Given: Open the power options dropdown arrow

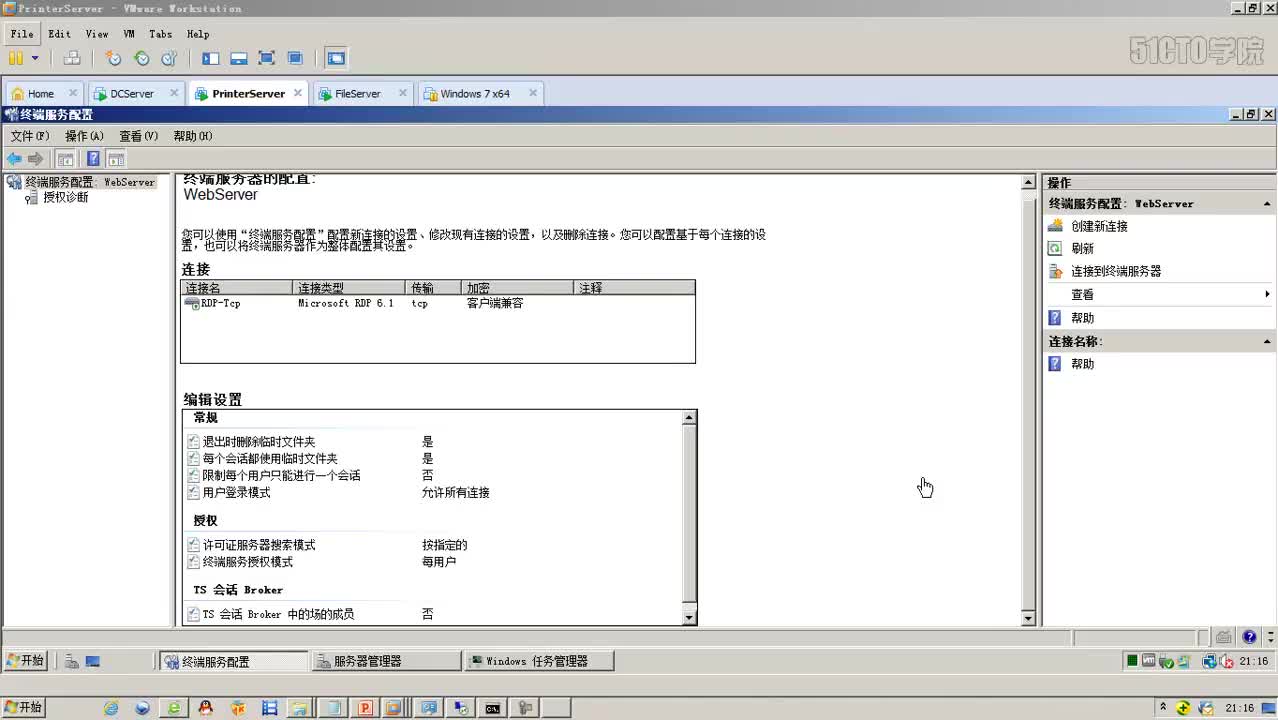Looking at the screenshot, I should (x=35, y=58).
